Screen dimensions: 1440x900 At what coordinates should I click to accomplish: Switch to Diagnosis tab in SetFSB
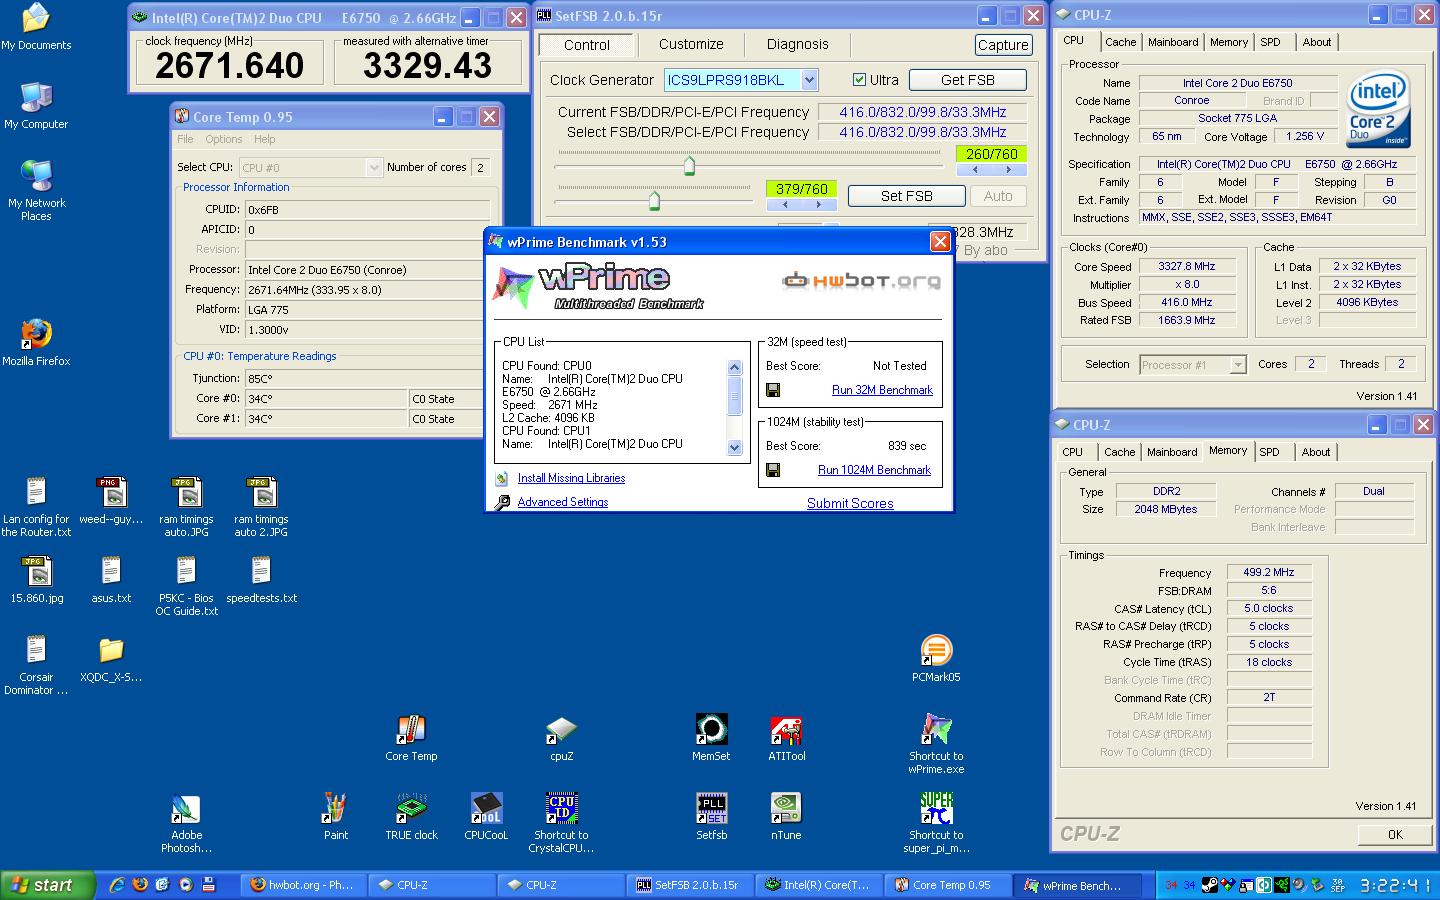(797, 44)
